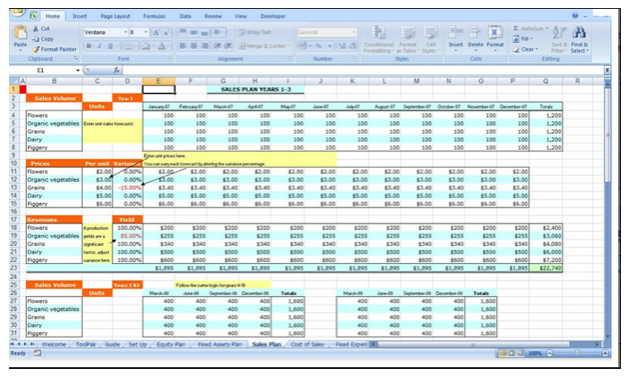
Task: Click the Cut scissors icon
Action: [x=36, y=28]
